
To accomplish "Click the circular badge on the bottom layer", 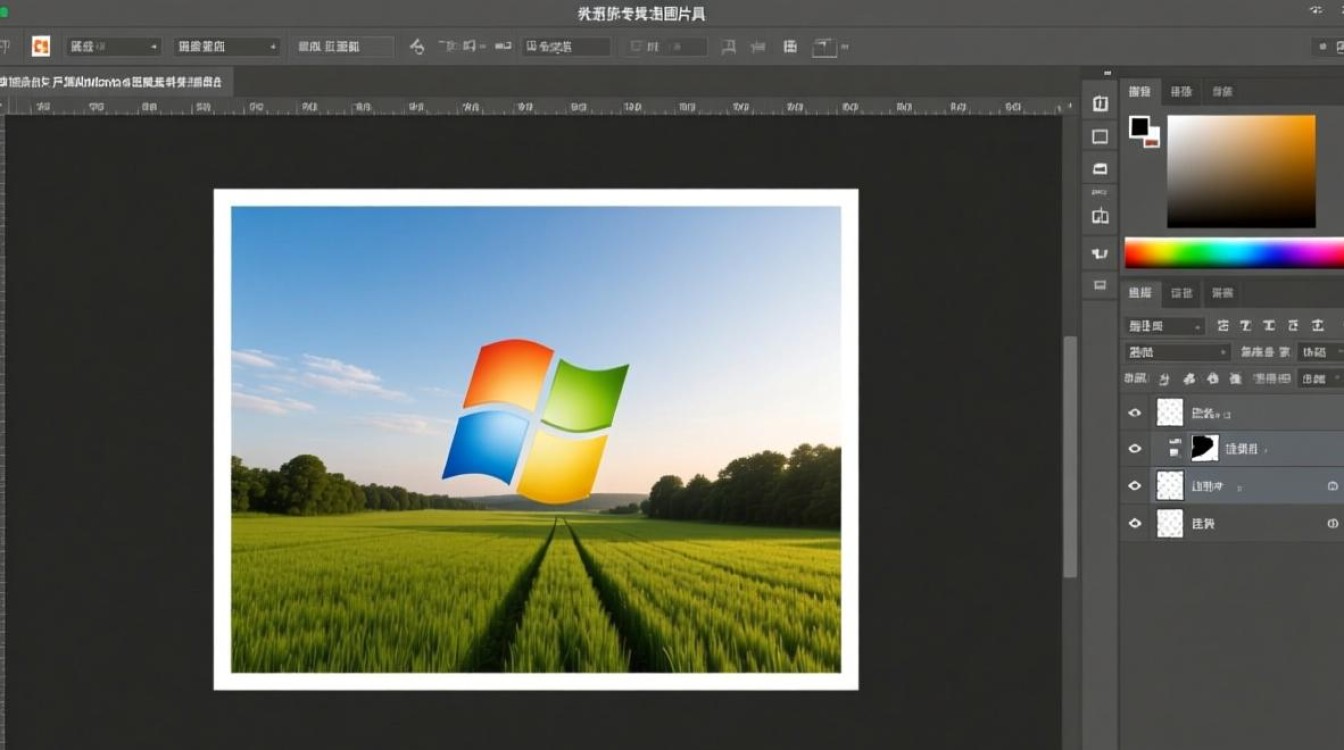I will [1332, 523].
